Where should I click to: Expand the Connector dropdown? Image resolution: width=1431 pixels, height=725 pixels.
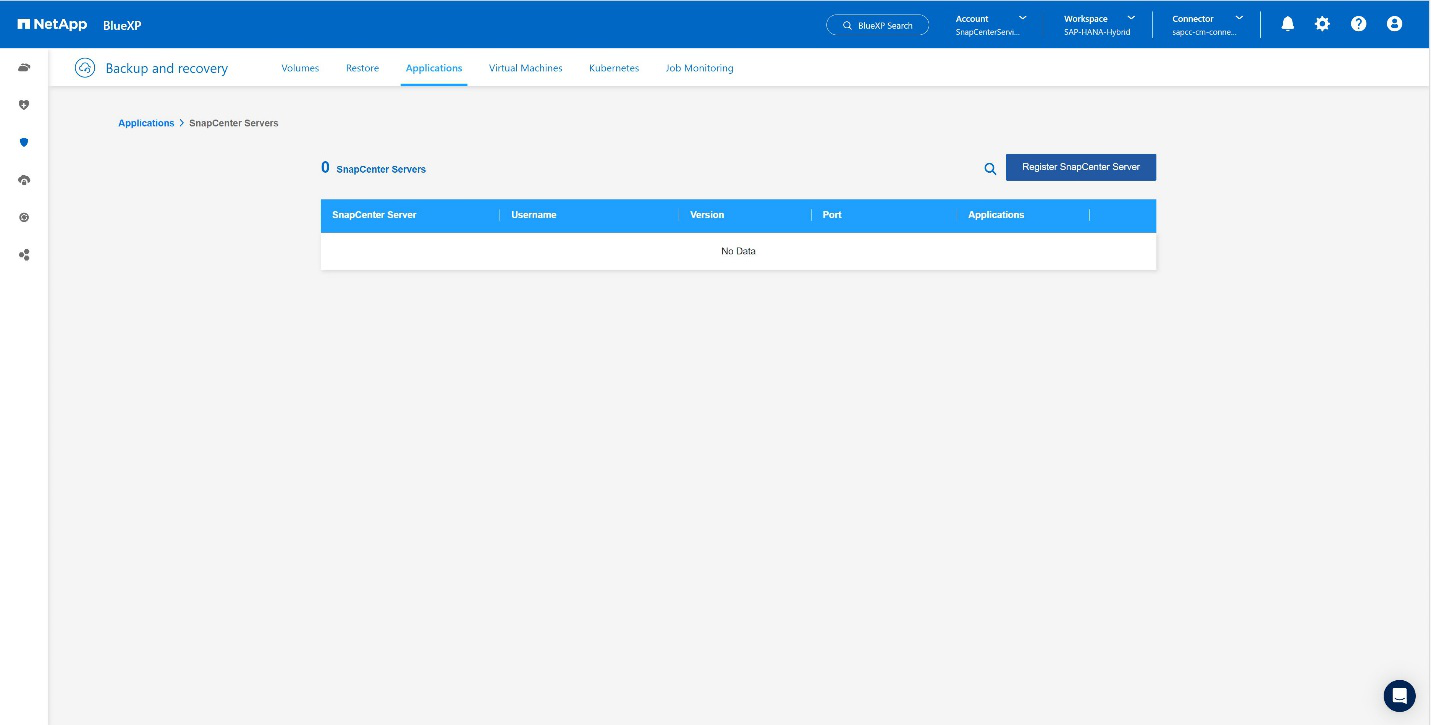click(1207, 25)
